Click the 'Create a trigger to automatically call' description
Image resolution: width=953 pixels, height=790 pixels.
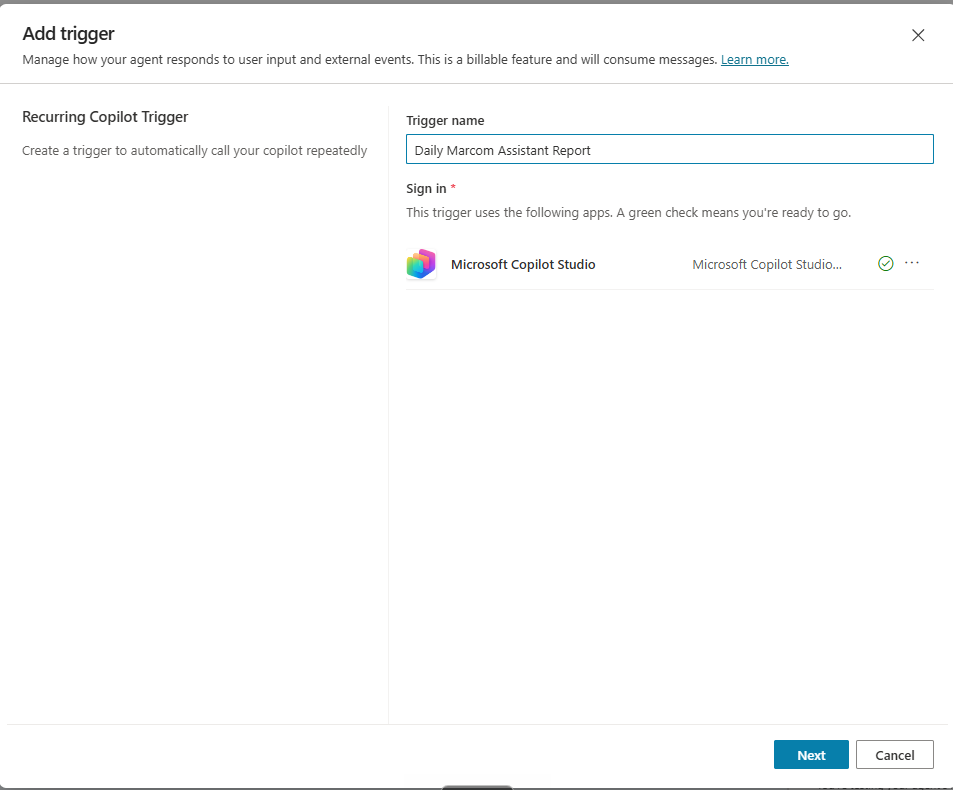pyautogui.click(x=194, y=151)
